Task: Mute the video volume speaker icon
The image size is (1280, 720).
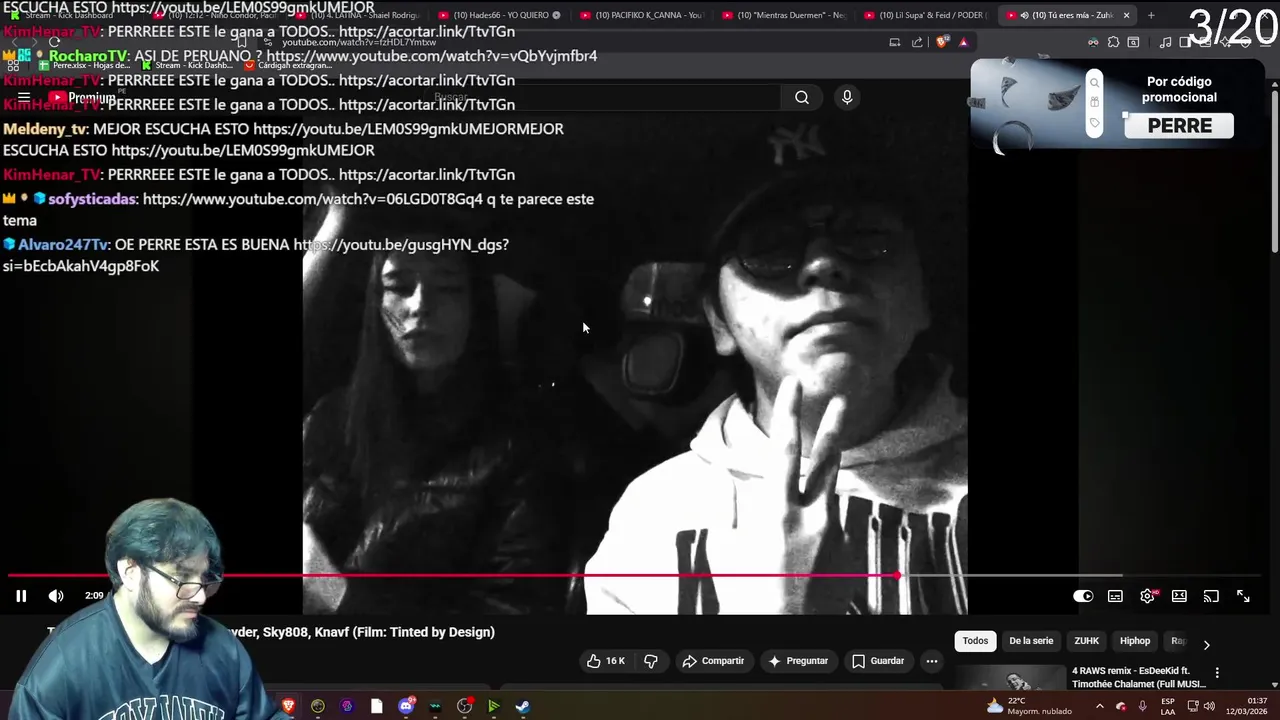Action: (x=56, y=596)
